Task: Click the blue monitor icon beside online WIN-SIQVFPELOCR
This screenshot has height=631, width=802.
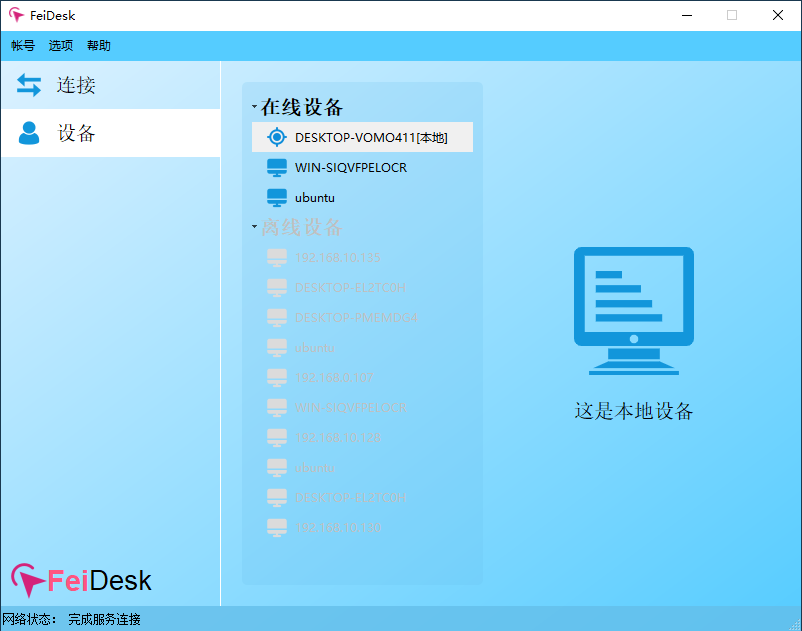Action: click(277, 168)
